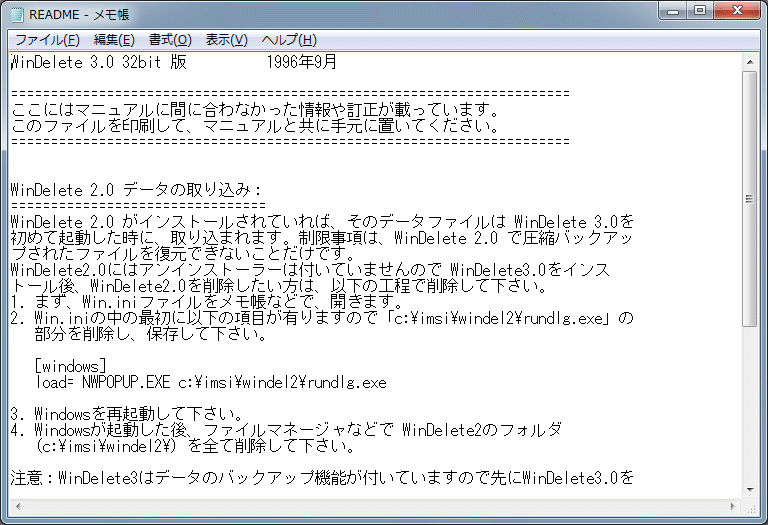The width and height of the screenshot is (768, 525).
Task: Close the README Notepad window
Action: click(x=737, y=10)
